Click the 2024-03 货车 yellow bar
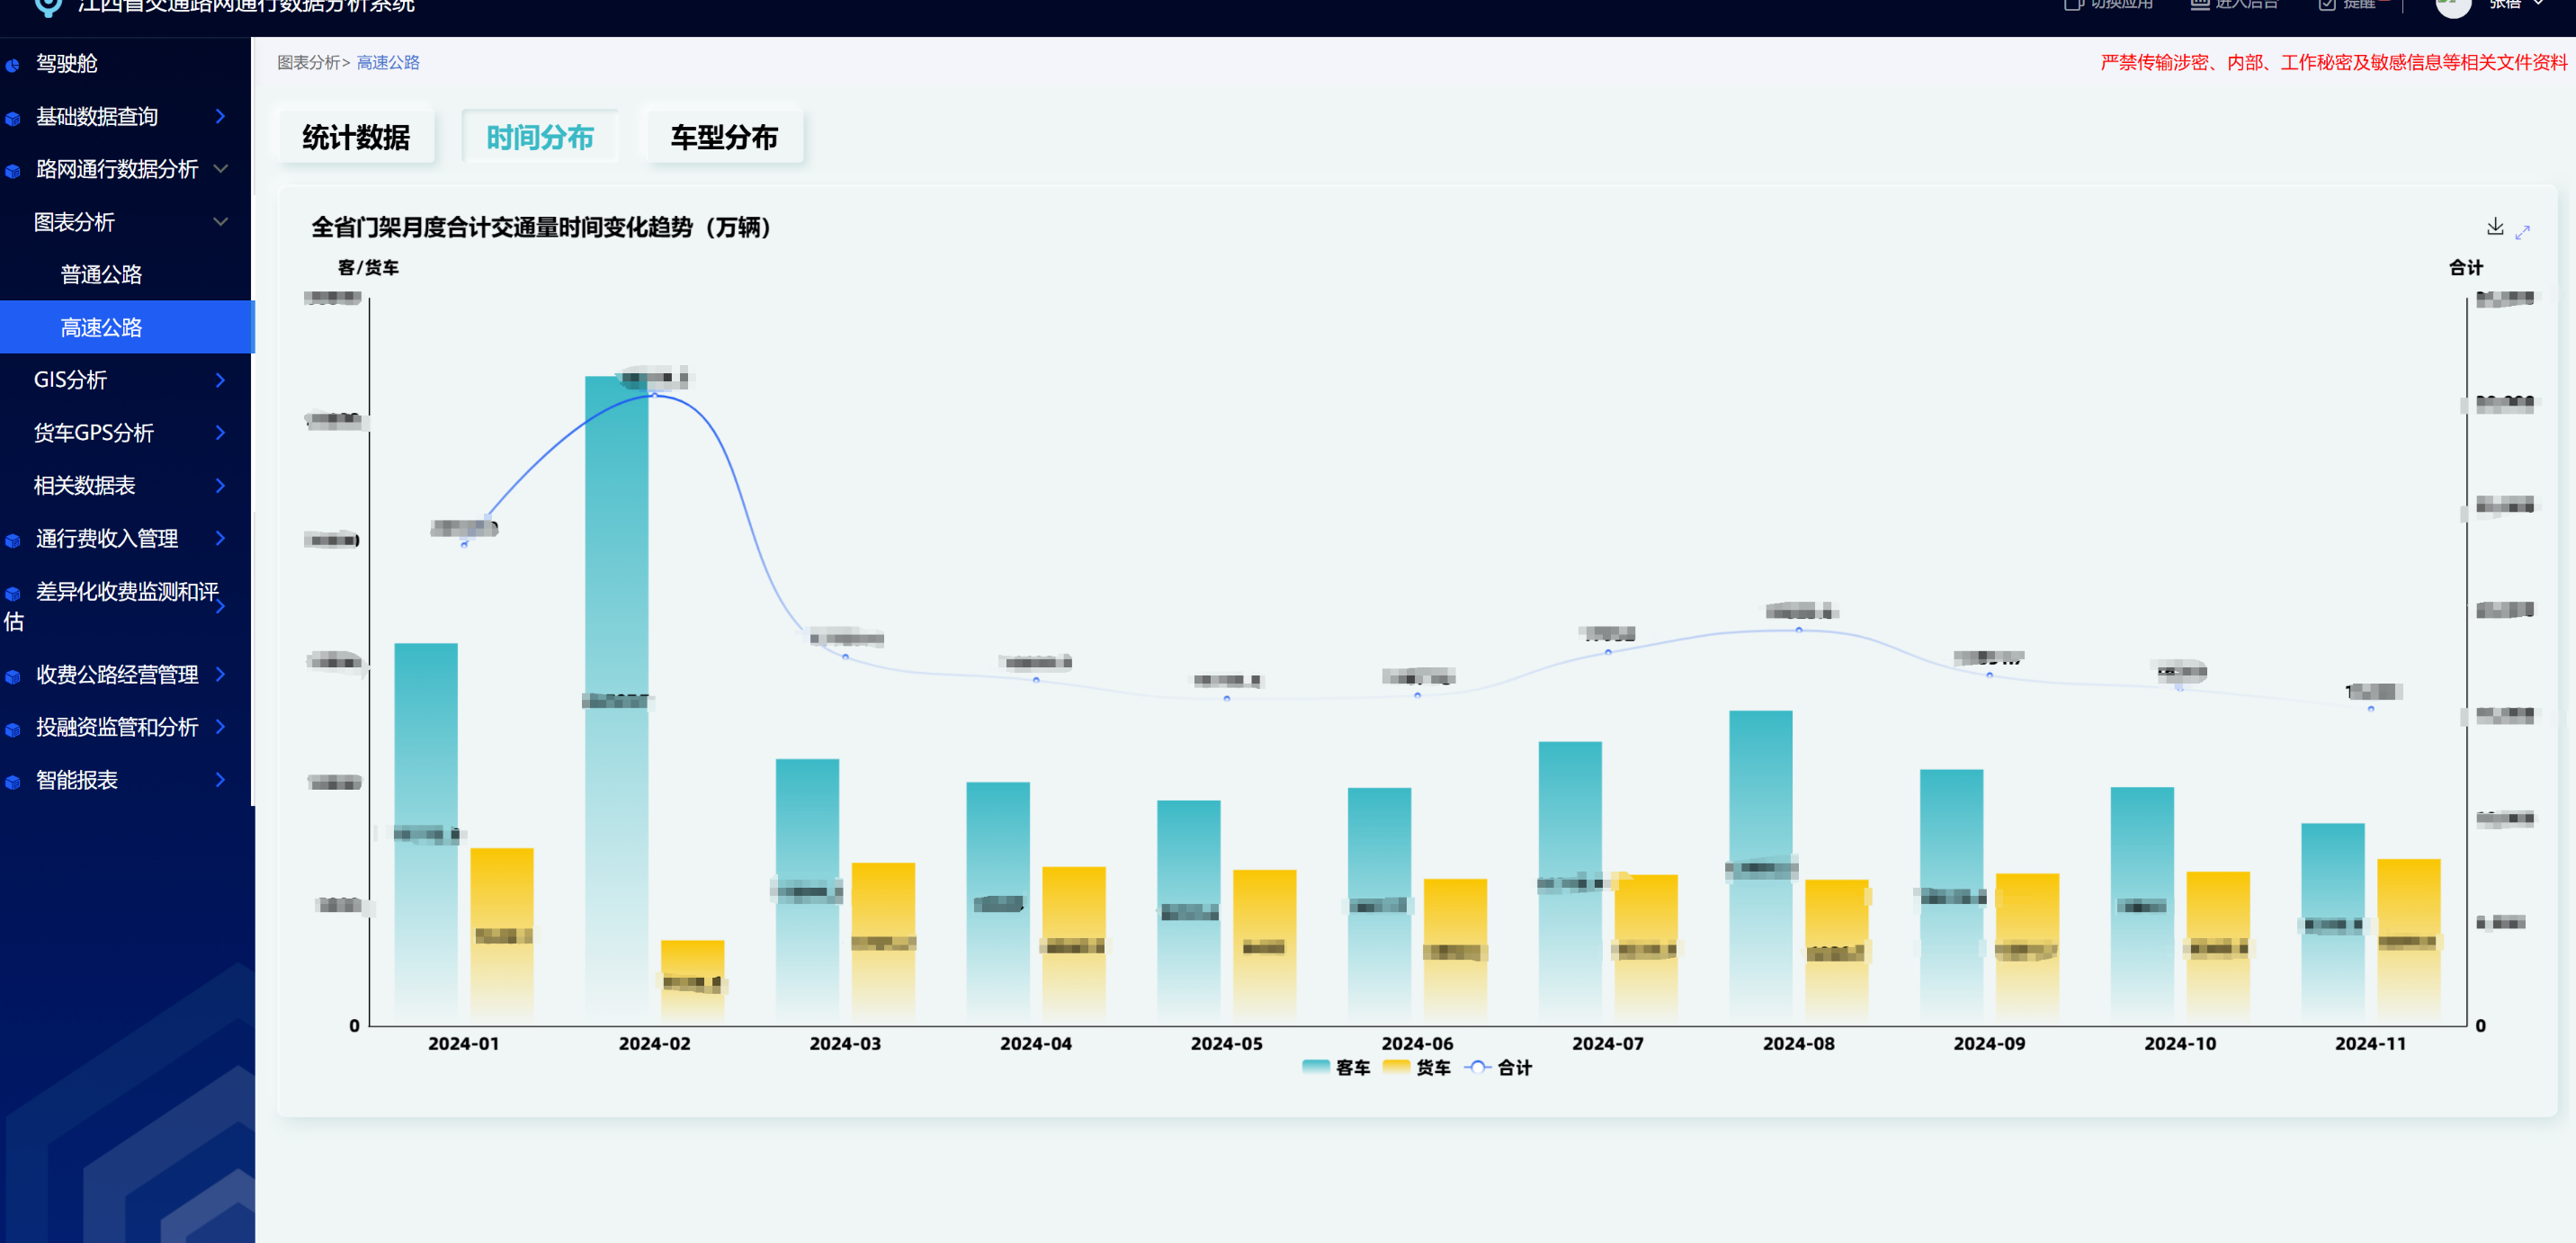 point(883,944)
